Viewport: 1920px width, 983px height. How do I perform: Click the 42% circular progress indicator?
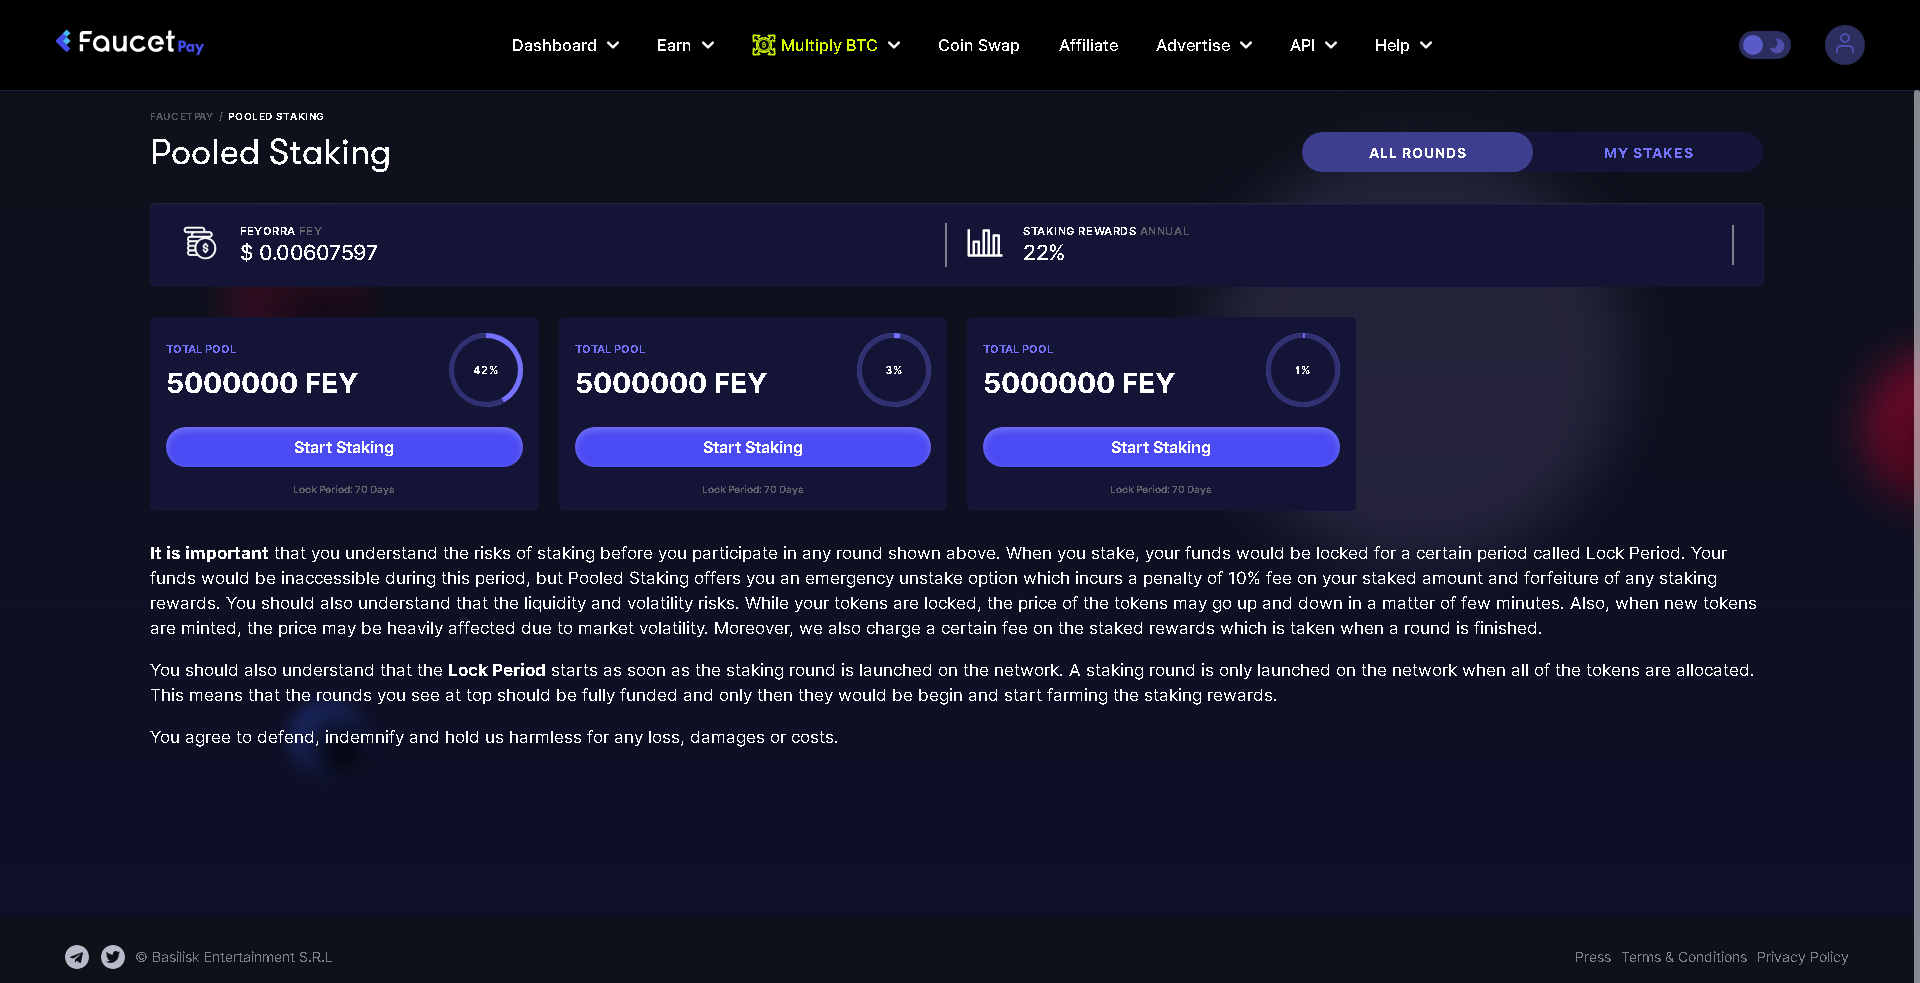[486, 370]
